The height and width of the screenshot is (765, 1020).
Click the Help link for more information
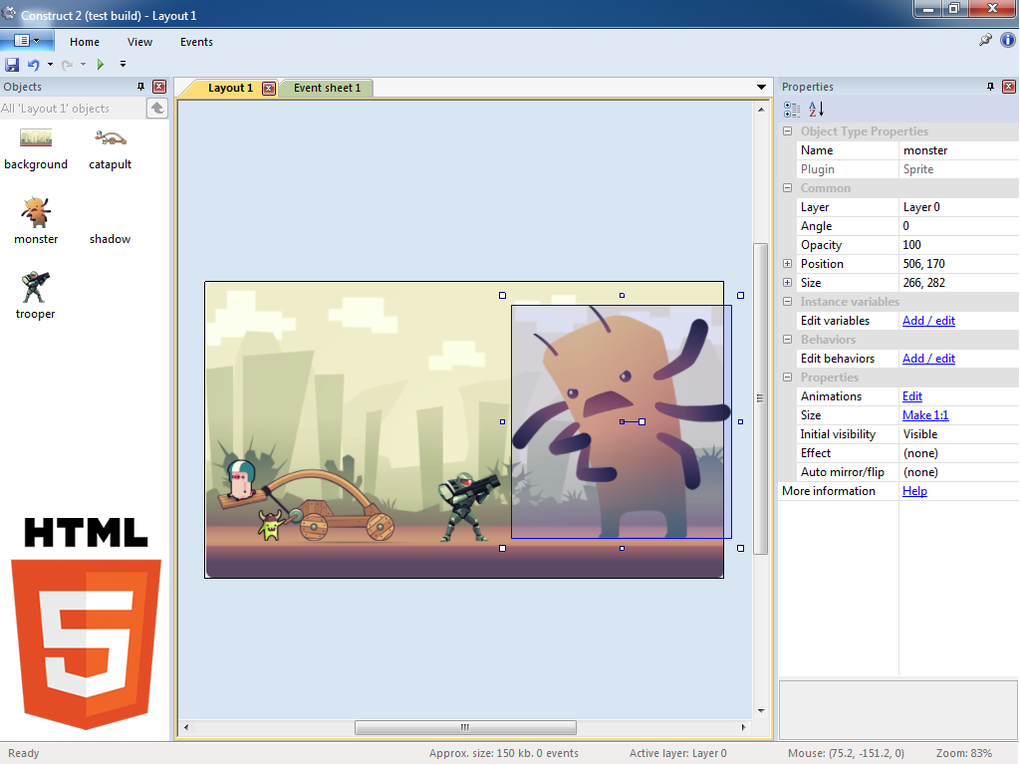coord(914,490)
